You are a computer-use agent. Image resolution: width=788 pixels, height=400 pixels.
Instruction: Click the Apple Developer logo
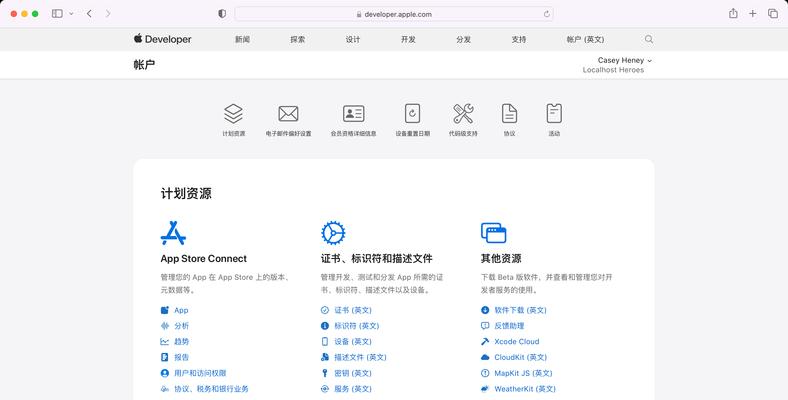click(162, 39)
